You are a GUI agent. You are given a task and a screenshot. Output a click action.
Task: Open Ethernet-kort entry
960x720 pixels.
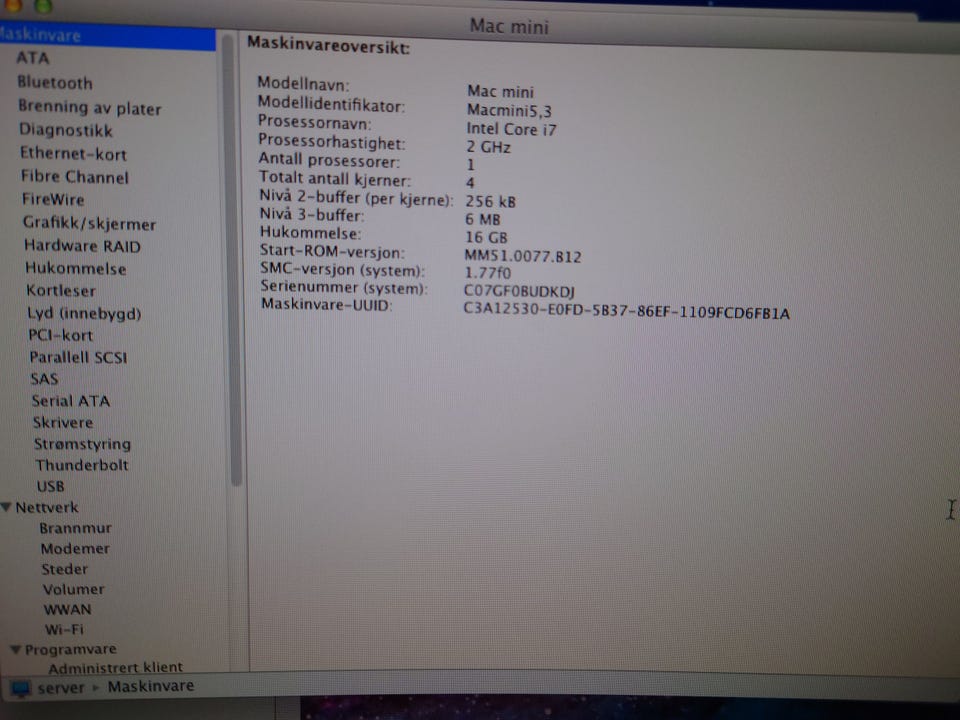tap(73, 154)
